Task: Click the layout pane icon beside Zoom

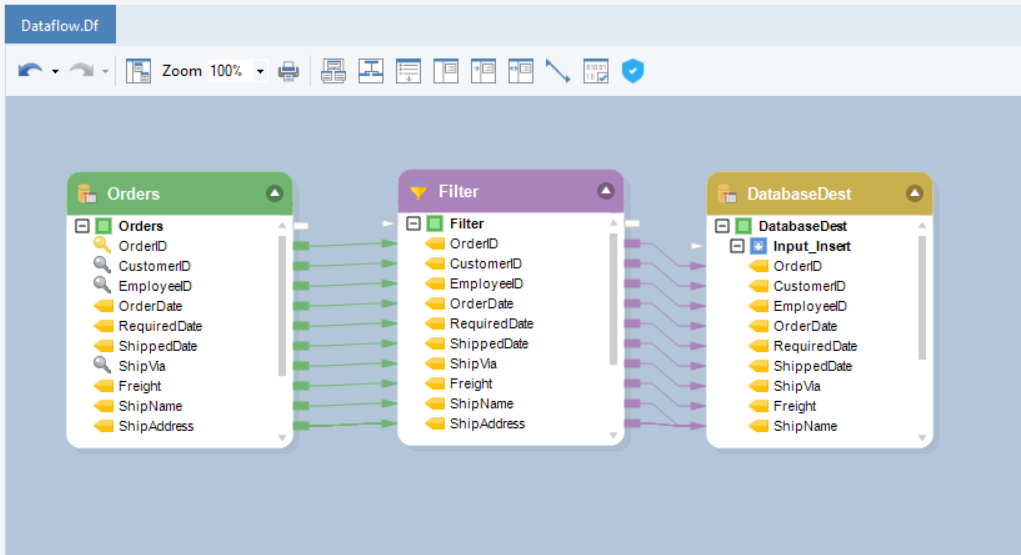Action: coord(138,71)
